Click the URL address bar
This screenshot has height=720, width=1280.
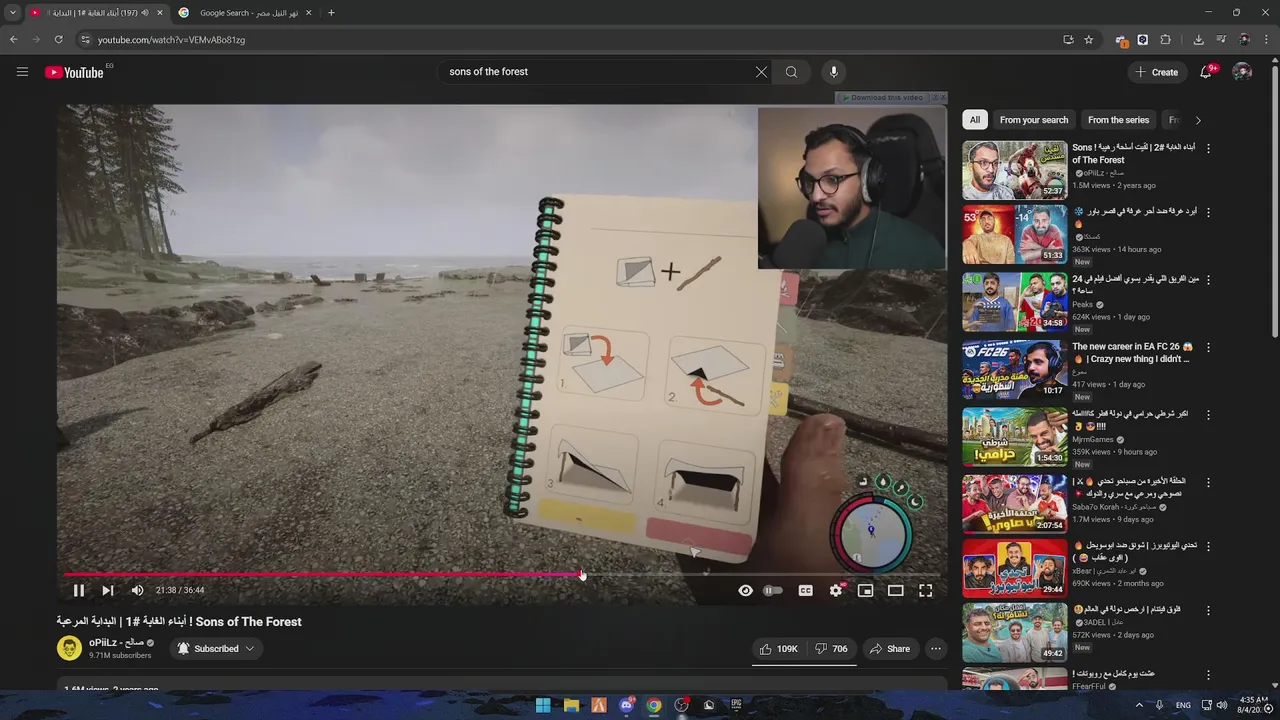(x=560, y=40)
